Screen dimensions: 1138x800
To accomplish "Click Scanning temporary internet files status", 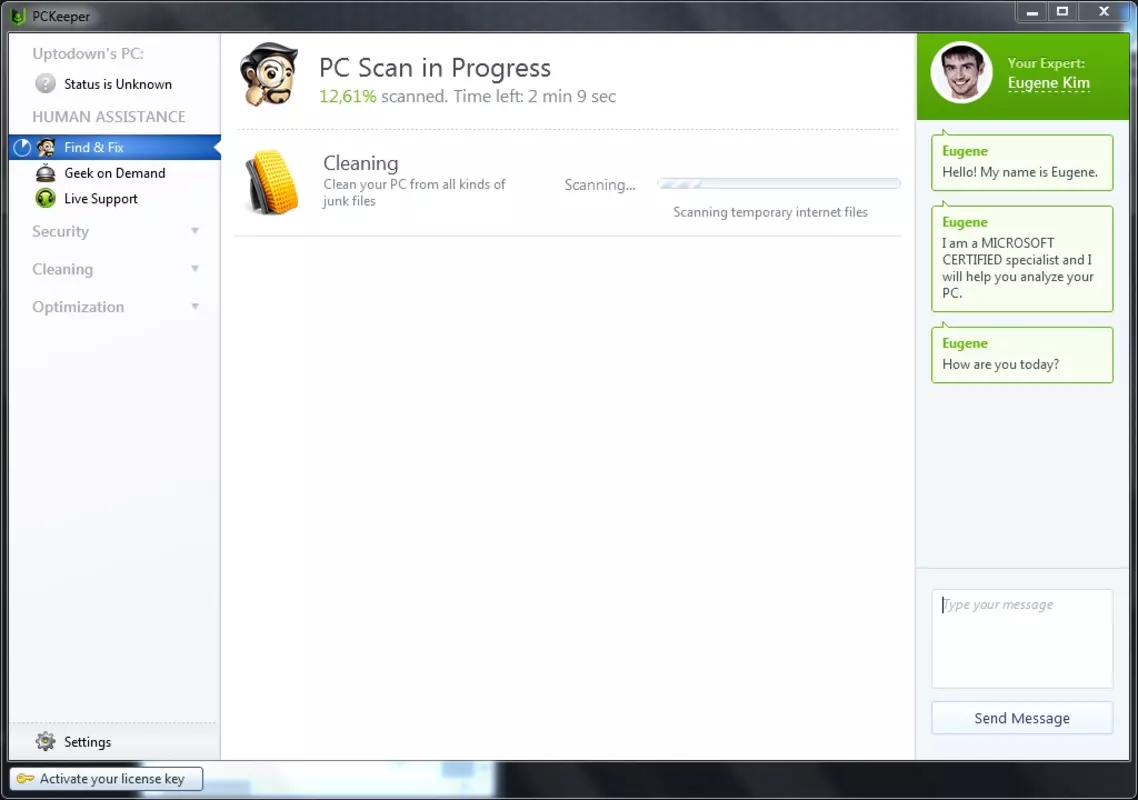I will [770, 212].
